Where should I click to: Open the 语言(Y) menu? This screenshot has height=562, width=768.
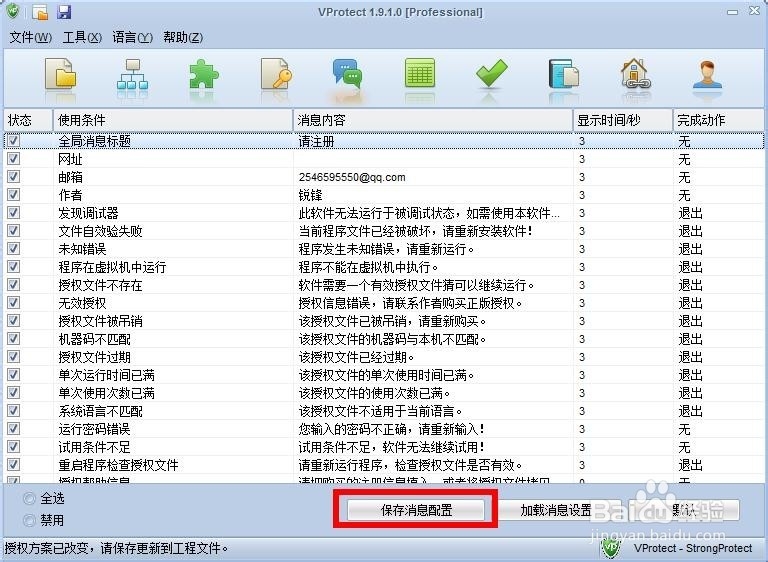click(132, 37)
